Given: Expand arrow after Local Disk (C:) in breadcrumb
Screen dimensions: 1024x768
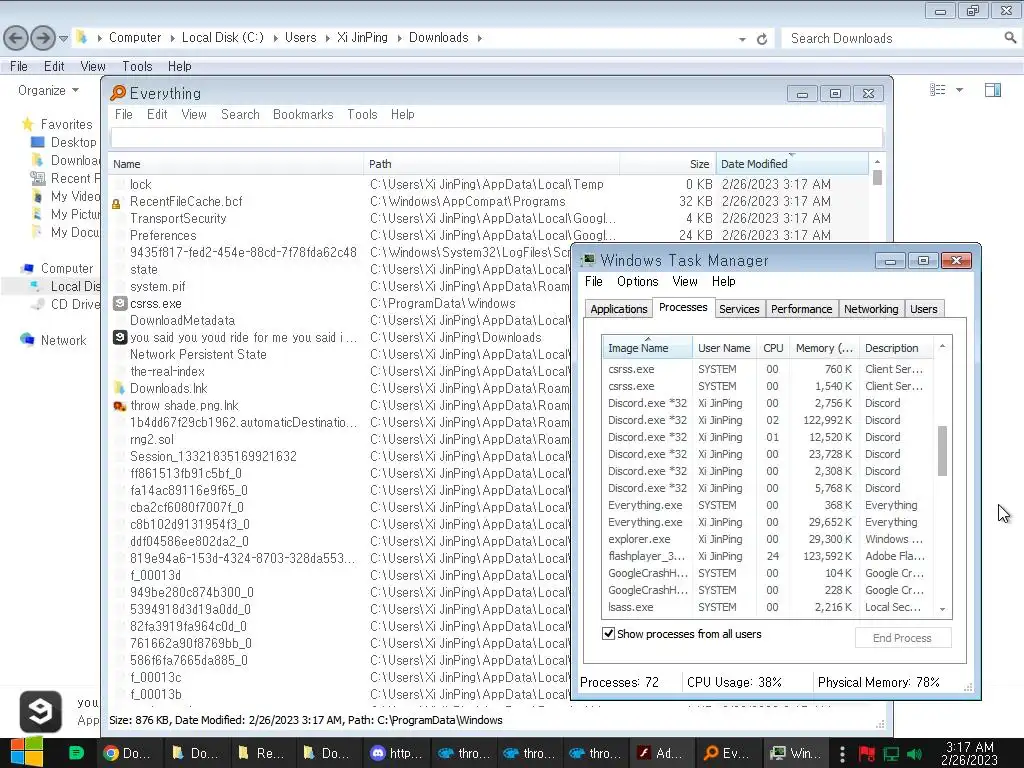Looking at the screenshot, I should (x=274, y=38).
